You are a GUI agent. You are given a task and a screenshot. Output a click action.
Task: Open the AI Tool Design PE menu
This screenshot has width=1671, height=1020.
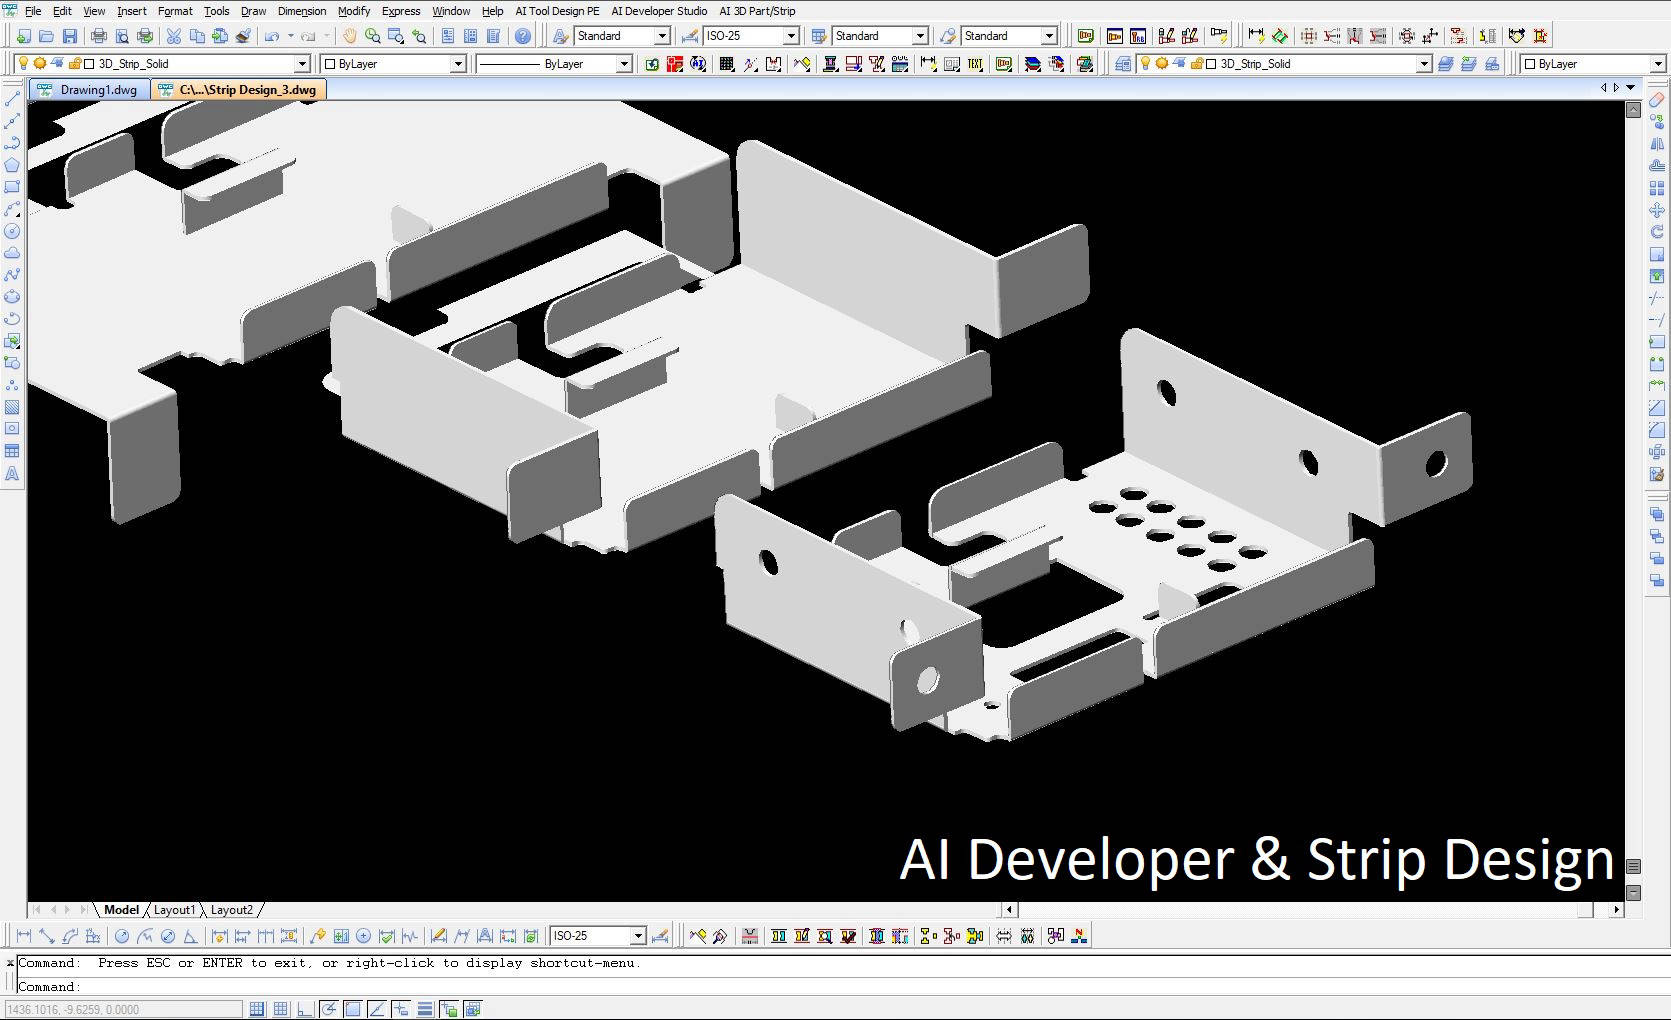(x=557, y=11)
